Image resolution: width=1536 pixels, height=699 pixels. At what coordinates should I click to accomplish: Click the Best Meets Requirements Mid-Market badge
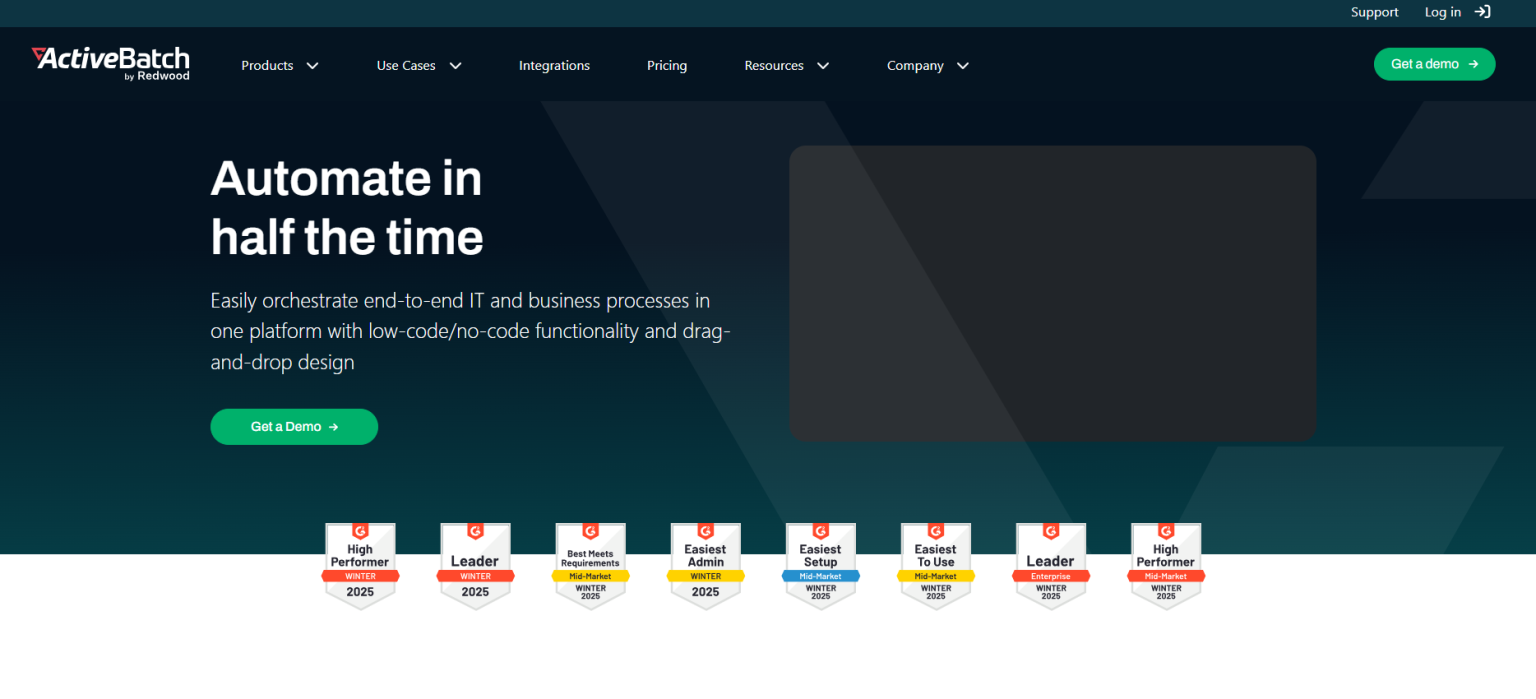[x=590, y=566]
